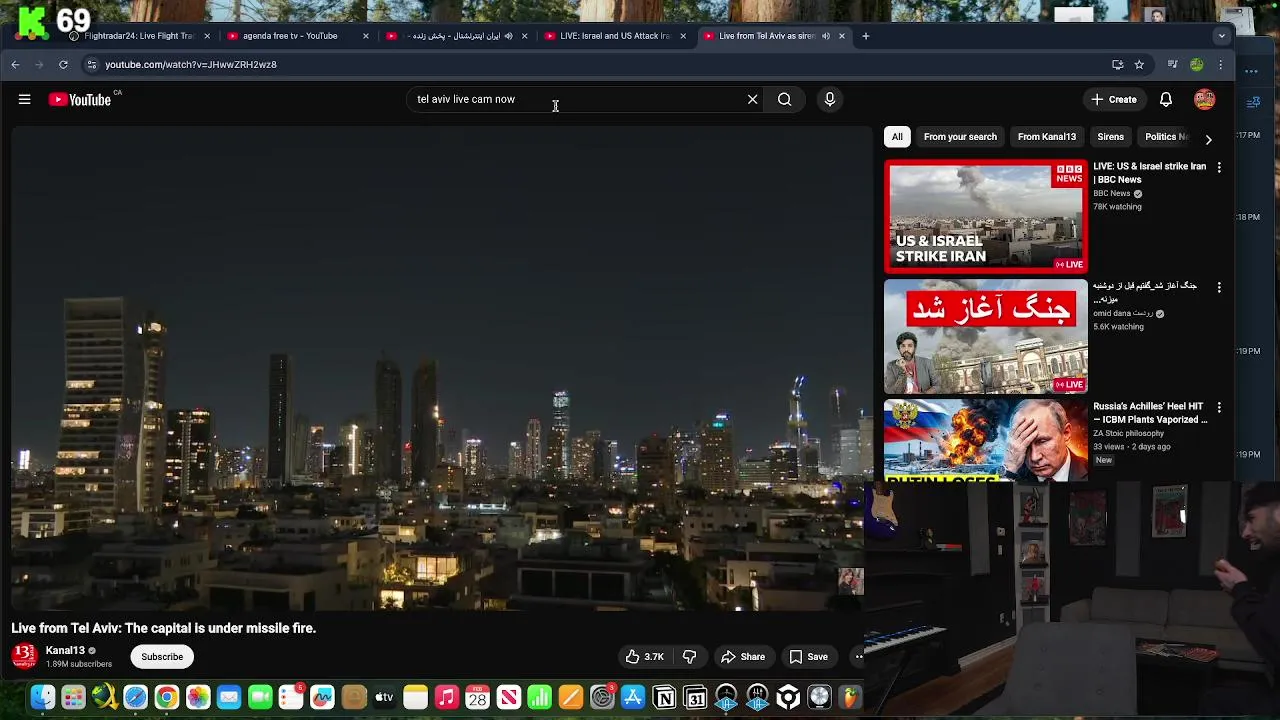Select the From Kanal13 chip
Viewport: 1280px width, 720px height.
1047,137
